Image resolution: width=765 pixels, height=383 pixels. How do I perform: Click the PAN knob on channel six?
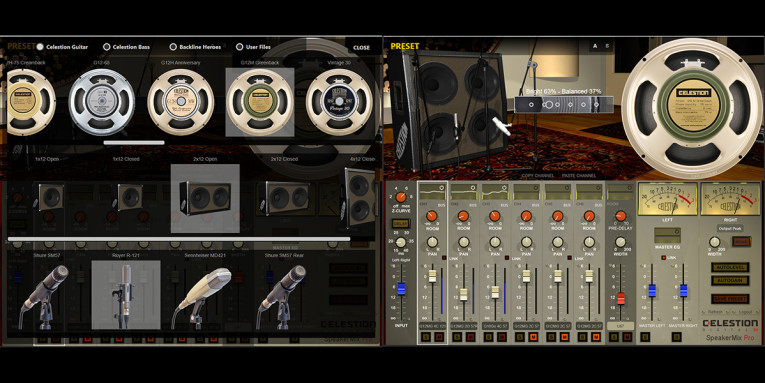point(589,242)
